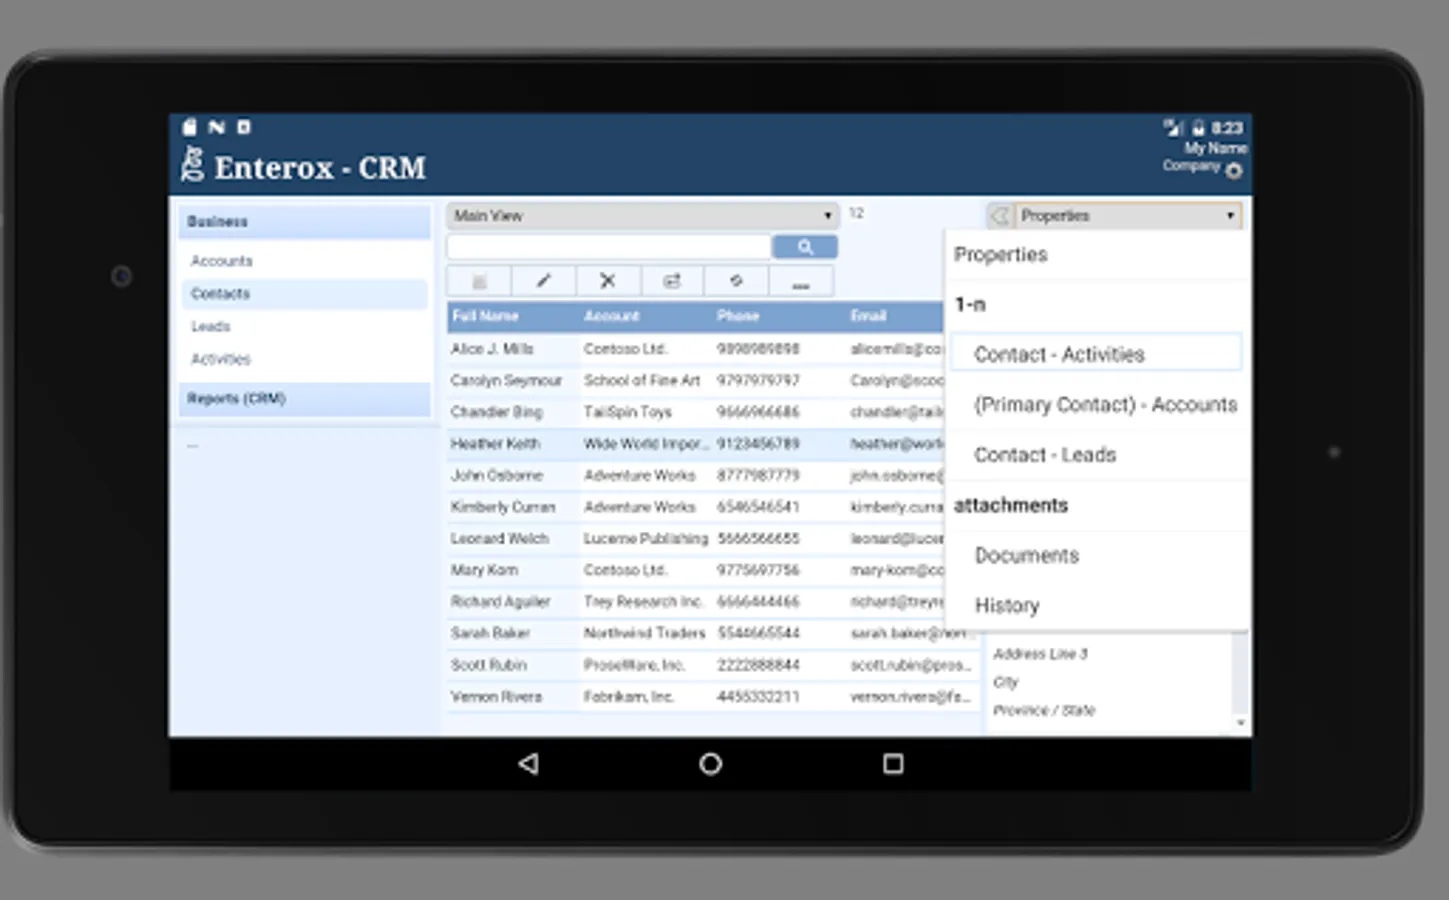Select the Leonard Welch row
This screenshot has height=900, width=1449.
695,539
